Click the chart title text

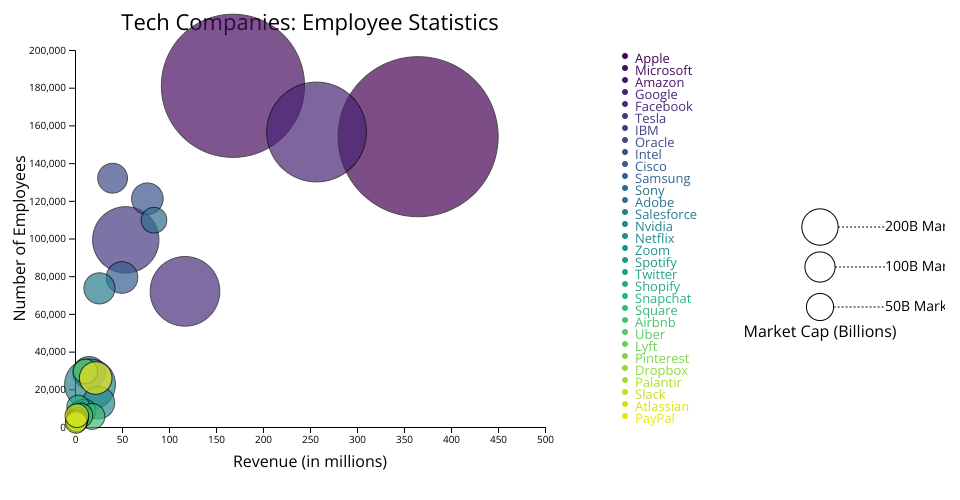click(x=309, y=22)
